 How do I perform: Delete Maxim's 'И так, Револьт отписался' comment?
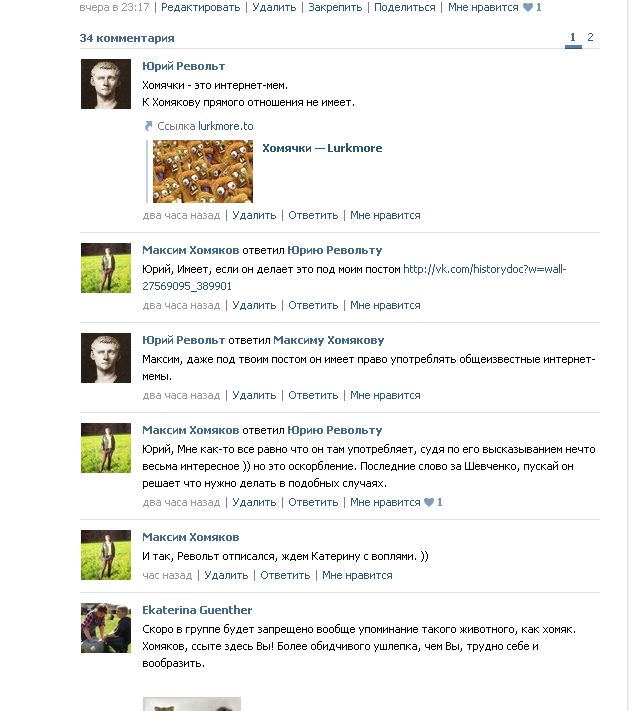(x=226, y=575)
